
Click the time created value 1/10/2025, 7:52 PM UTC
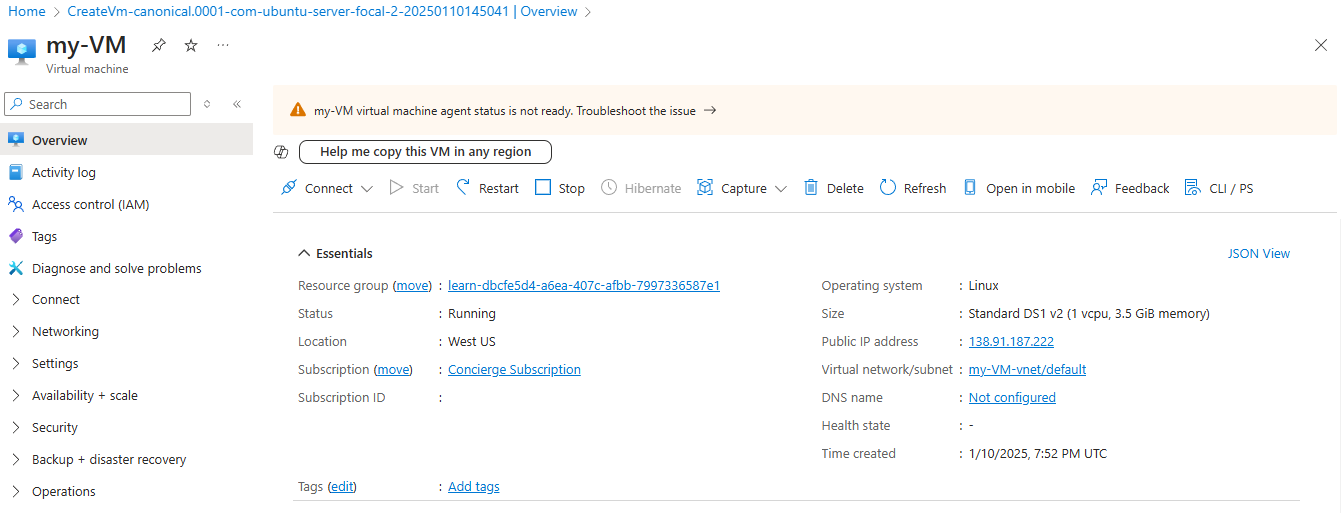pos(1038,453)
